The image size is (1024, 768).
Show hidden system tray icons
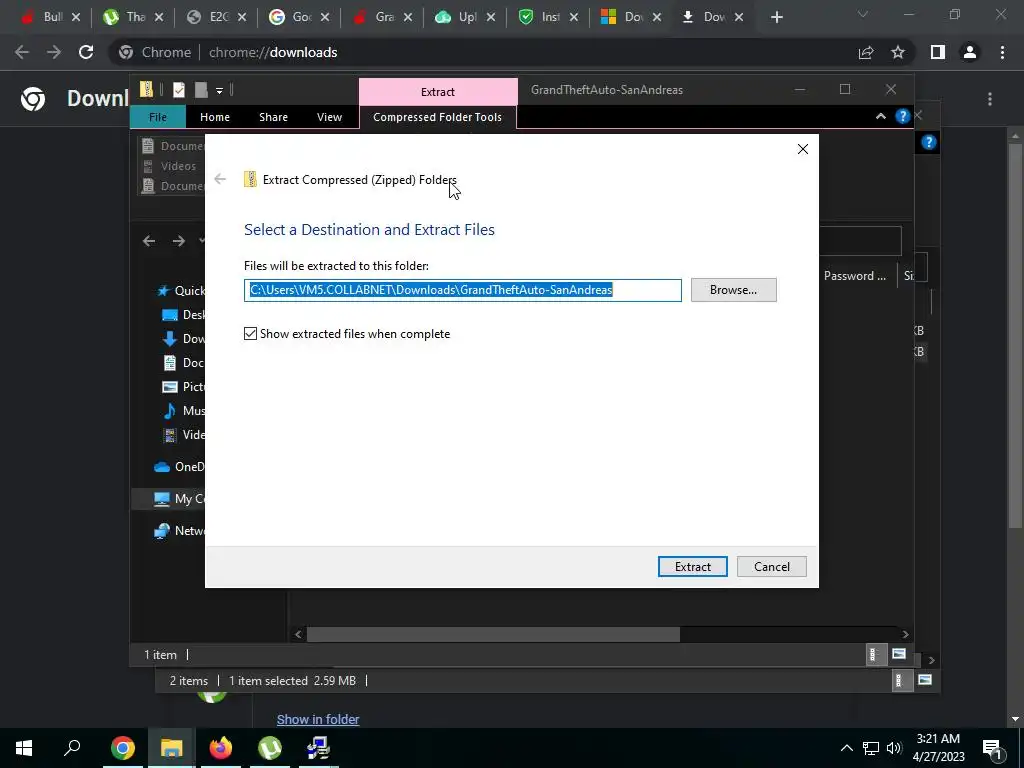[x=846, y=748]
